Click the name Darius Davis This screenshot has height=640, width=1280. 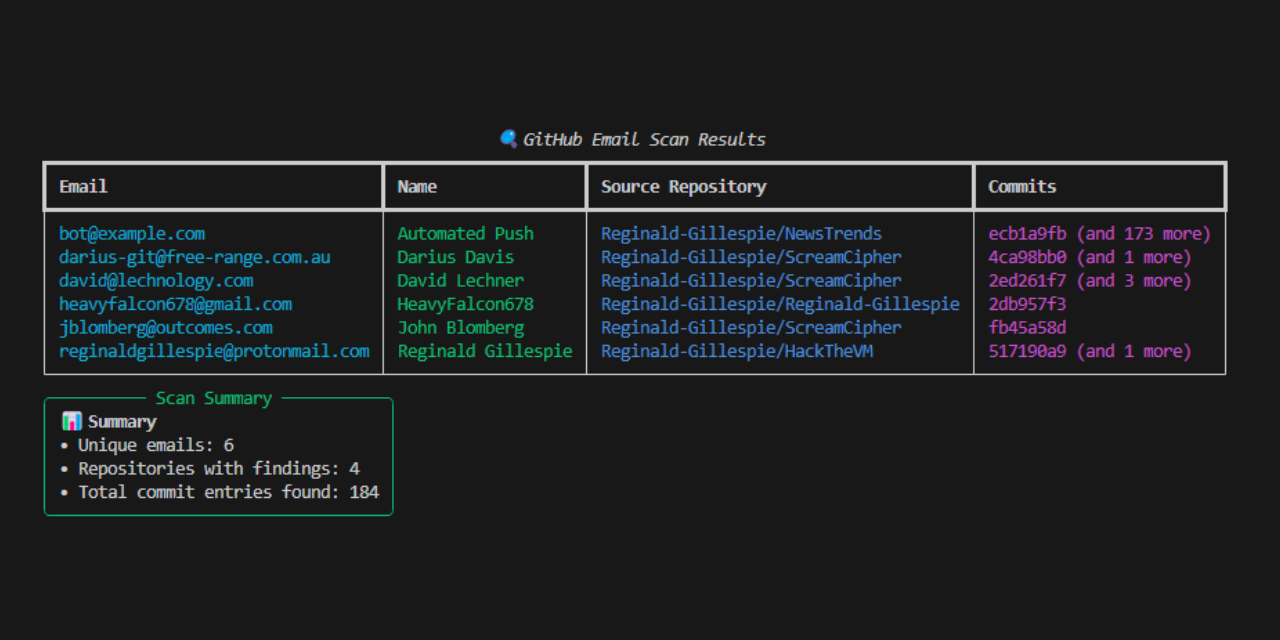(456, 257)
